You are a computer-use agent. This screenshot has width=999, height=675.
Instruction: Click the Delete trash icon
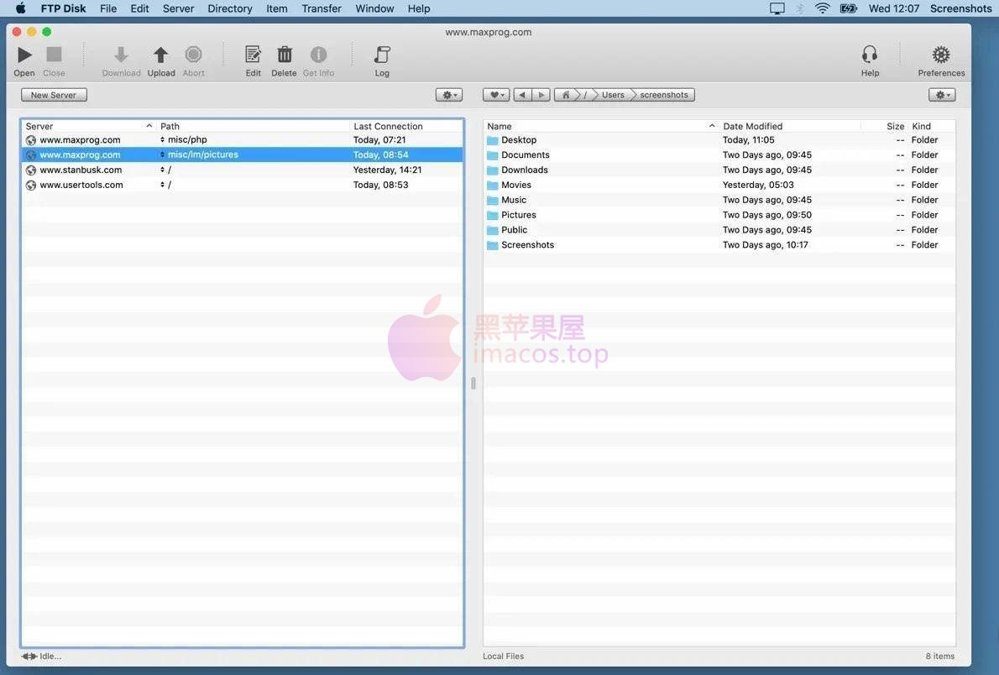click(284, 55)
